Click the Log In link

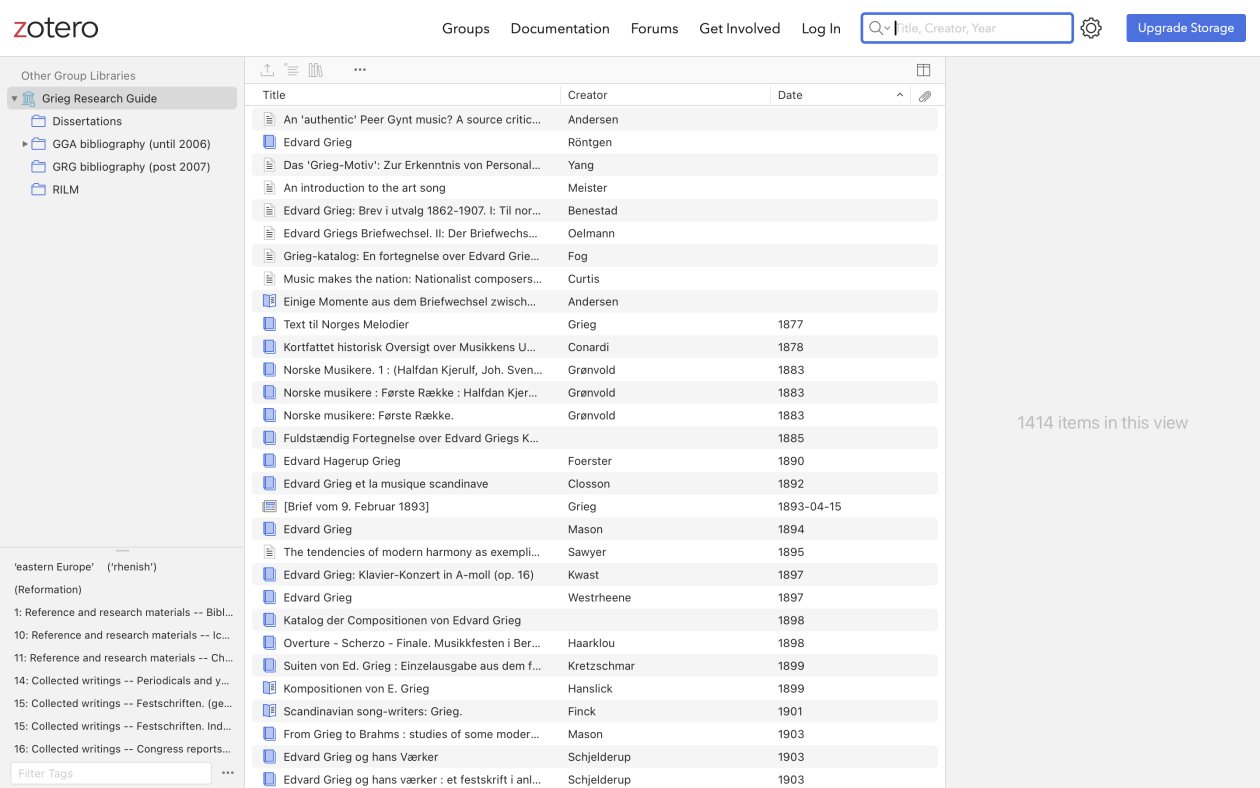821,28
